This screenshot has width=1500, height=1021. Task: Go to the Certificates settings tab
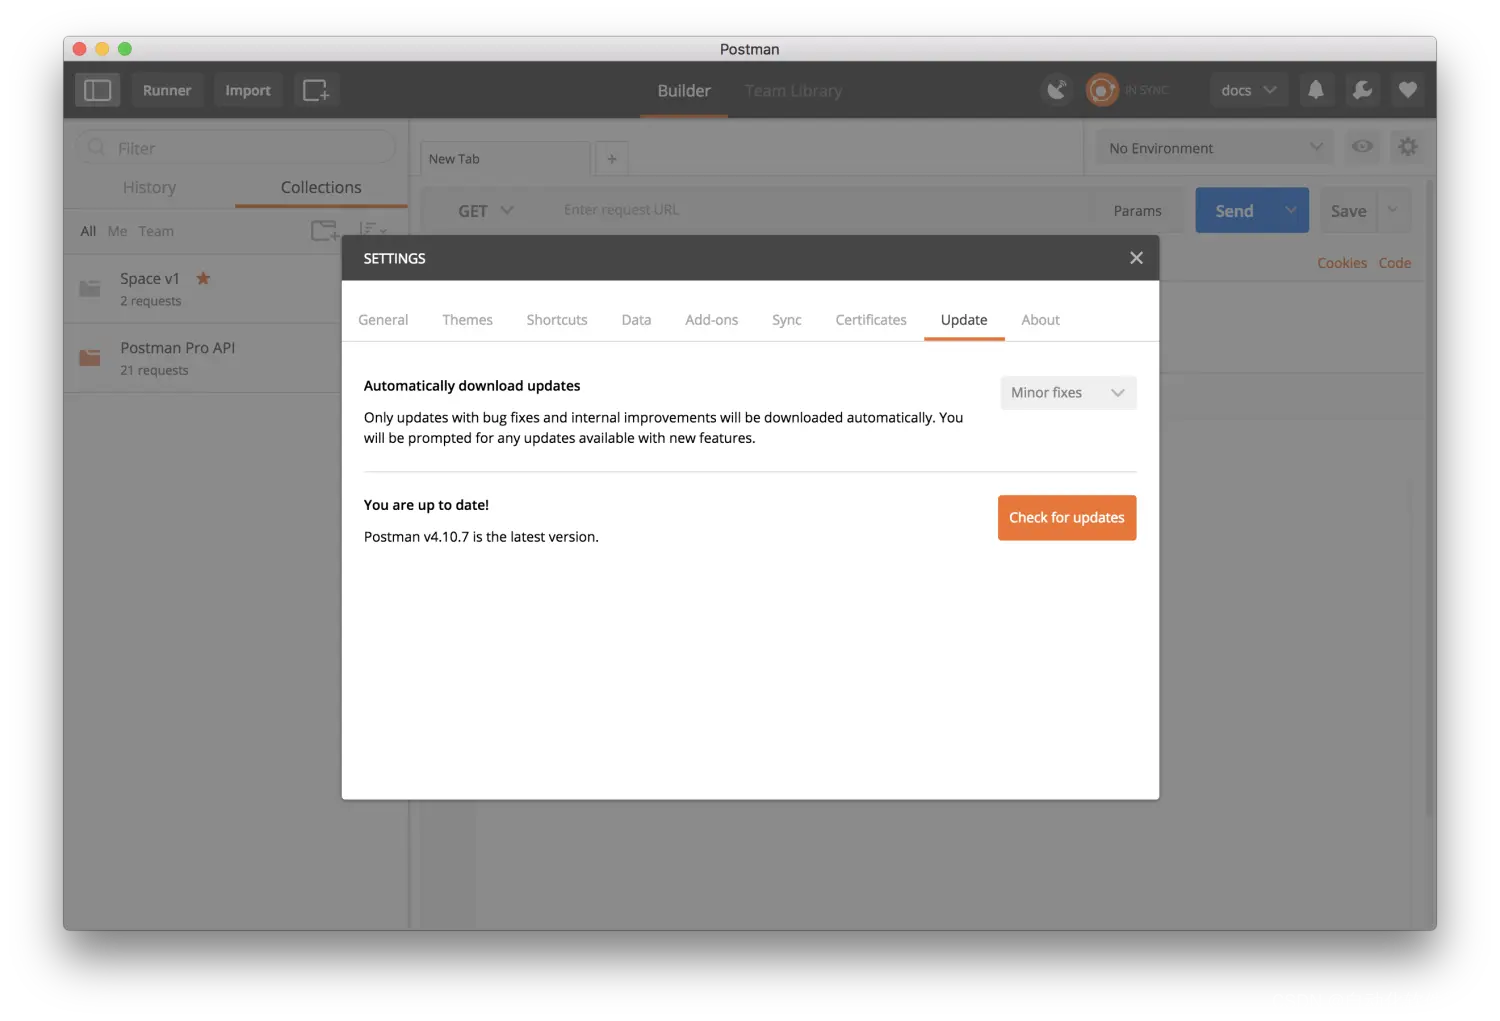click(871, 320)
